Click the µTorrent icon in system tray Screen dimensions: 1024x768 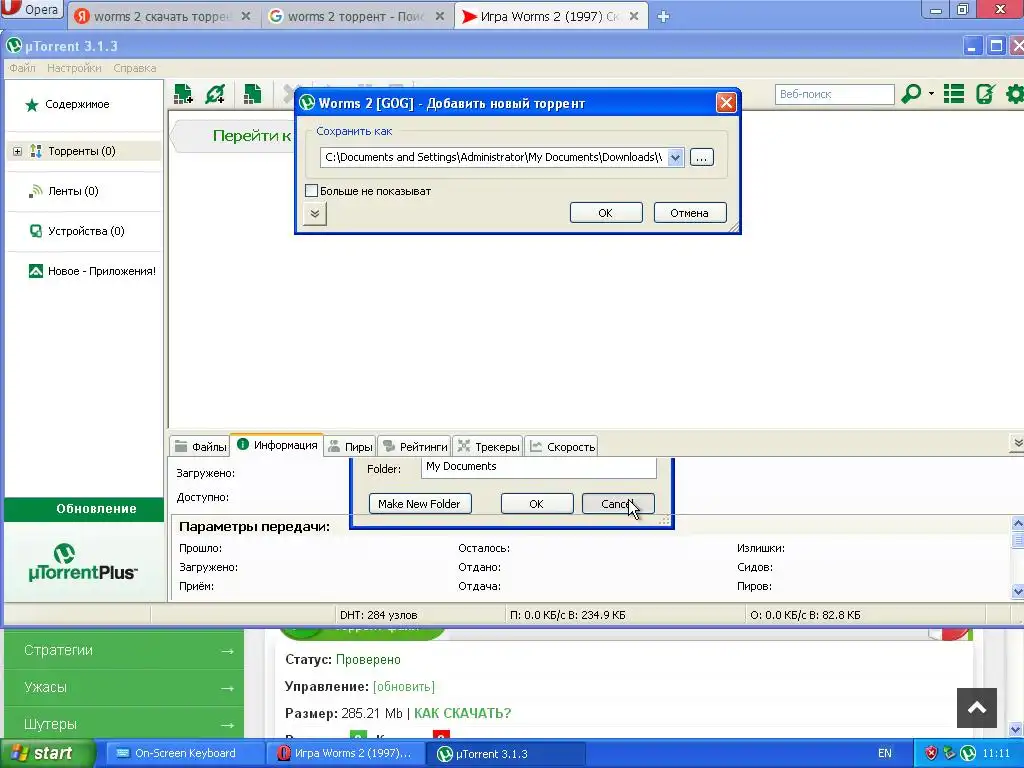[968, 754]
